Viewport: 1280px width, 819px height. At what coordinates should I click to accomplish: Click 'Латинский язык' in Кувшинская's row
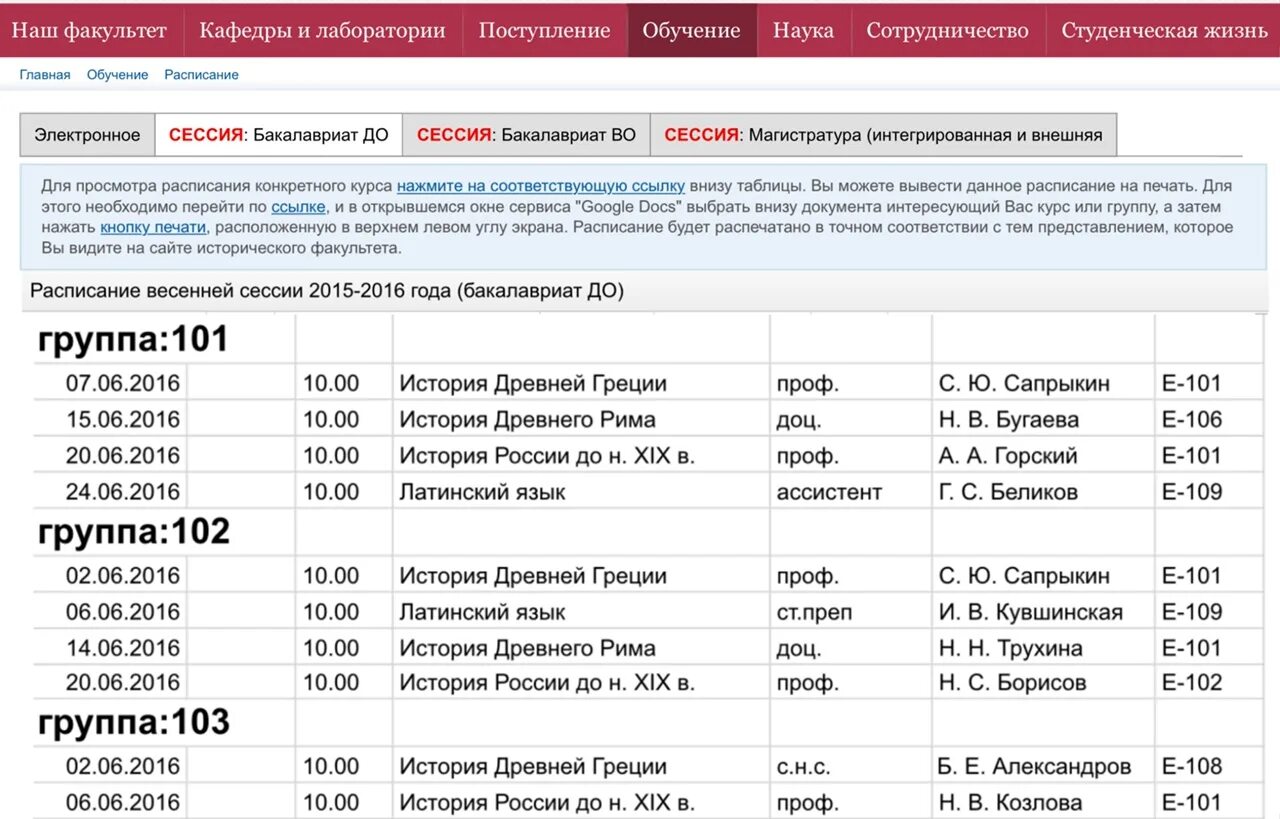482,612
